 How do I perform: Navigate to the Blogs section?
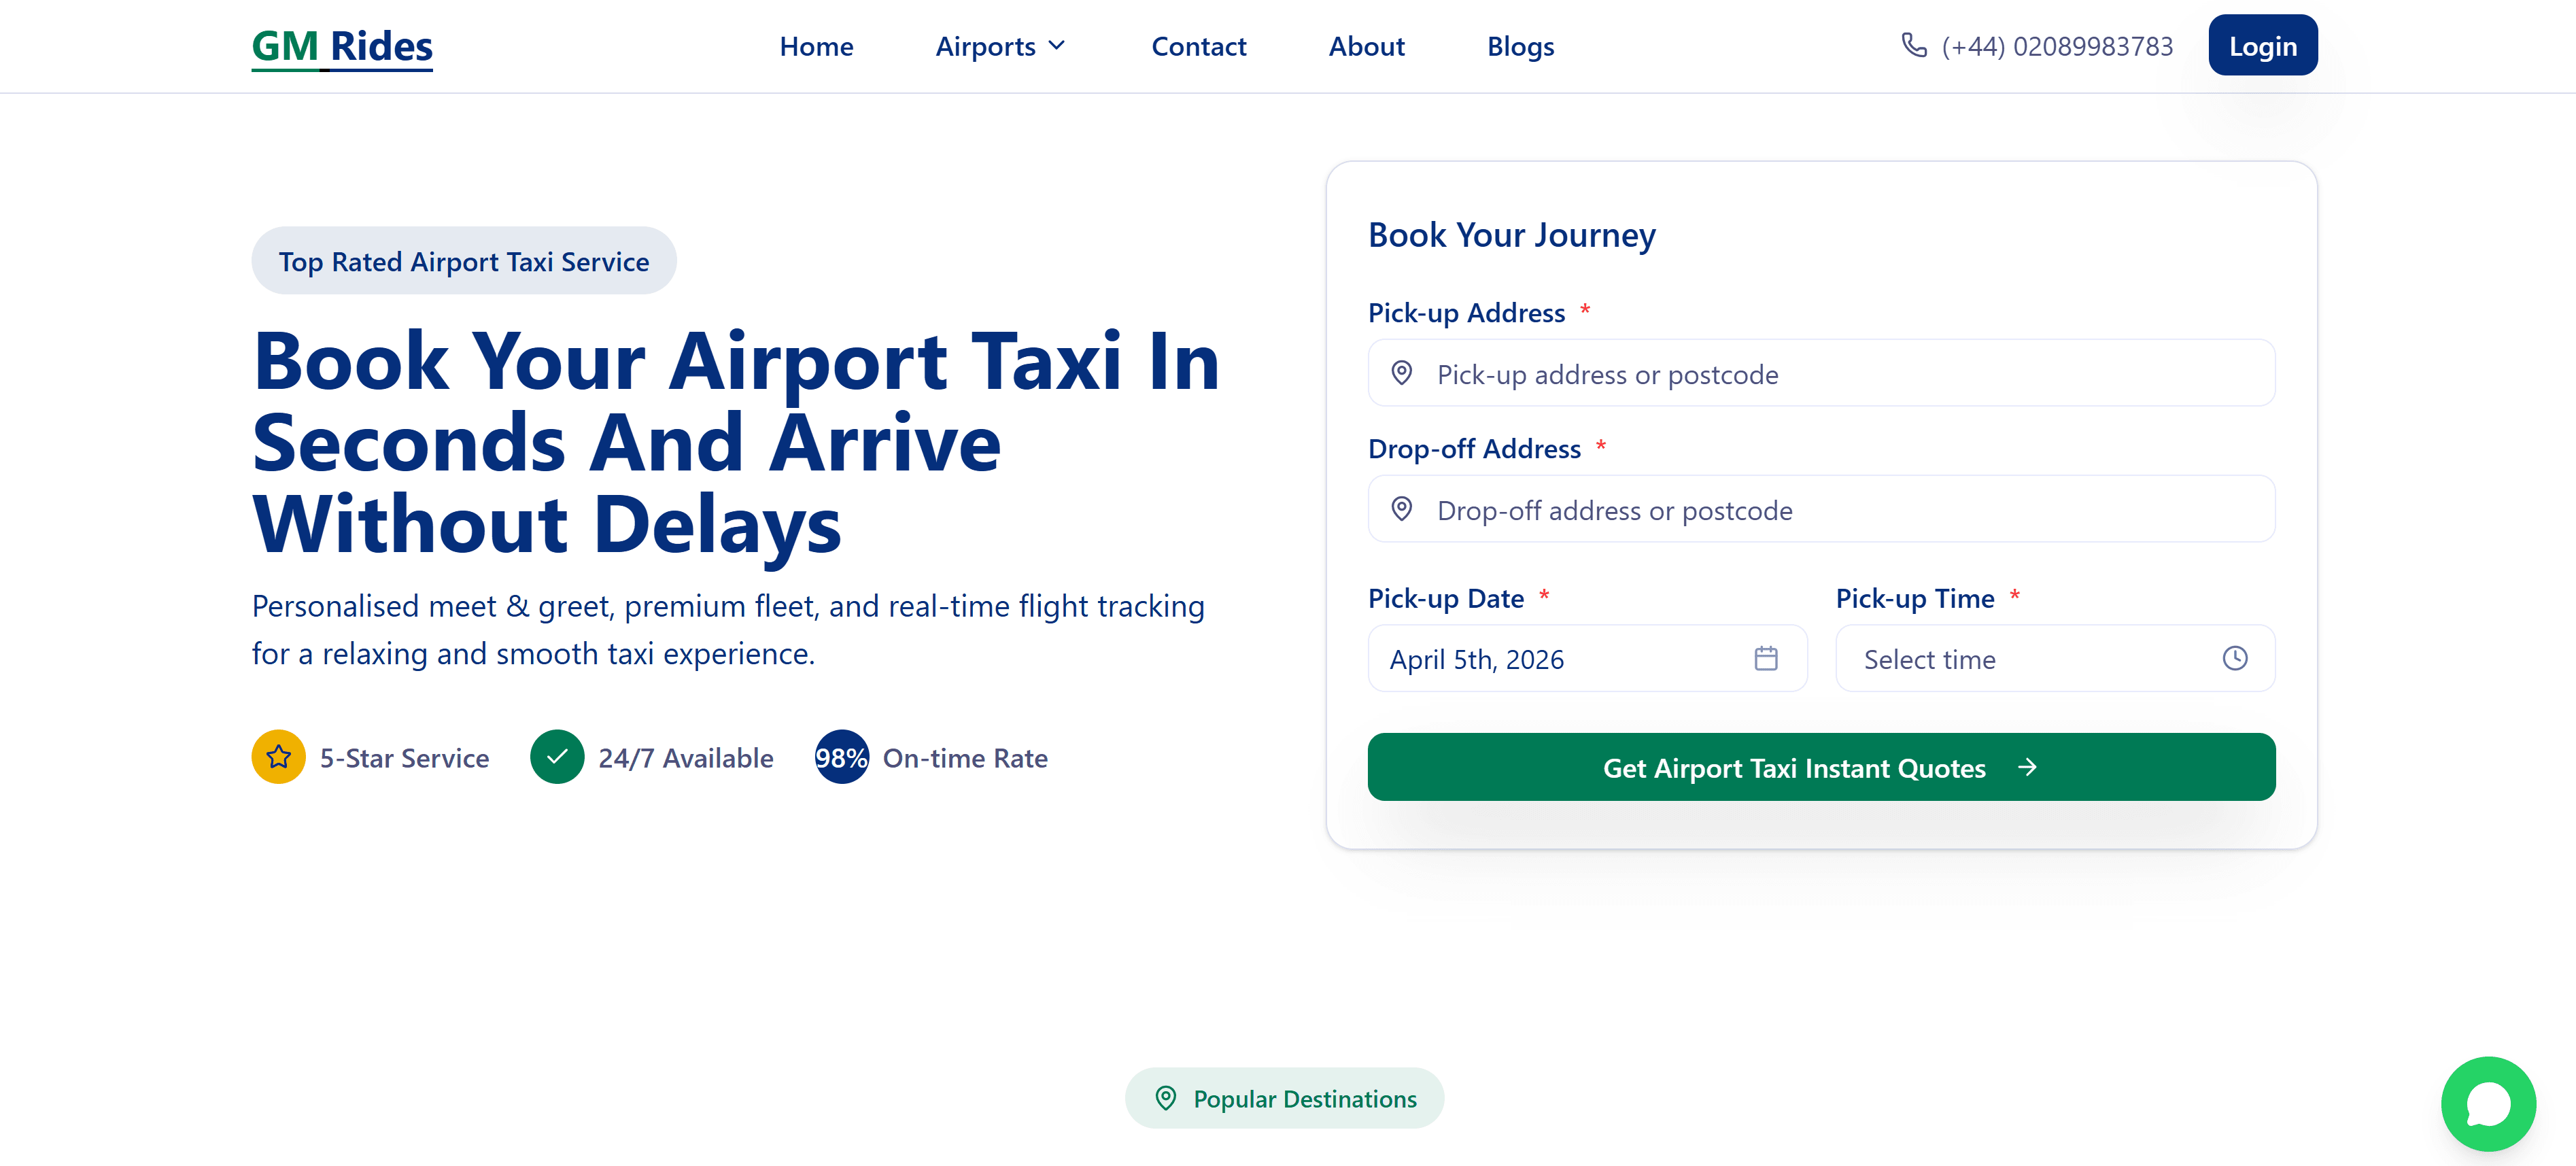coord(1520,46)
